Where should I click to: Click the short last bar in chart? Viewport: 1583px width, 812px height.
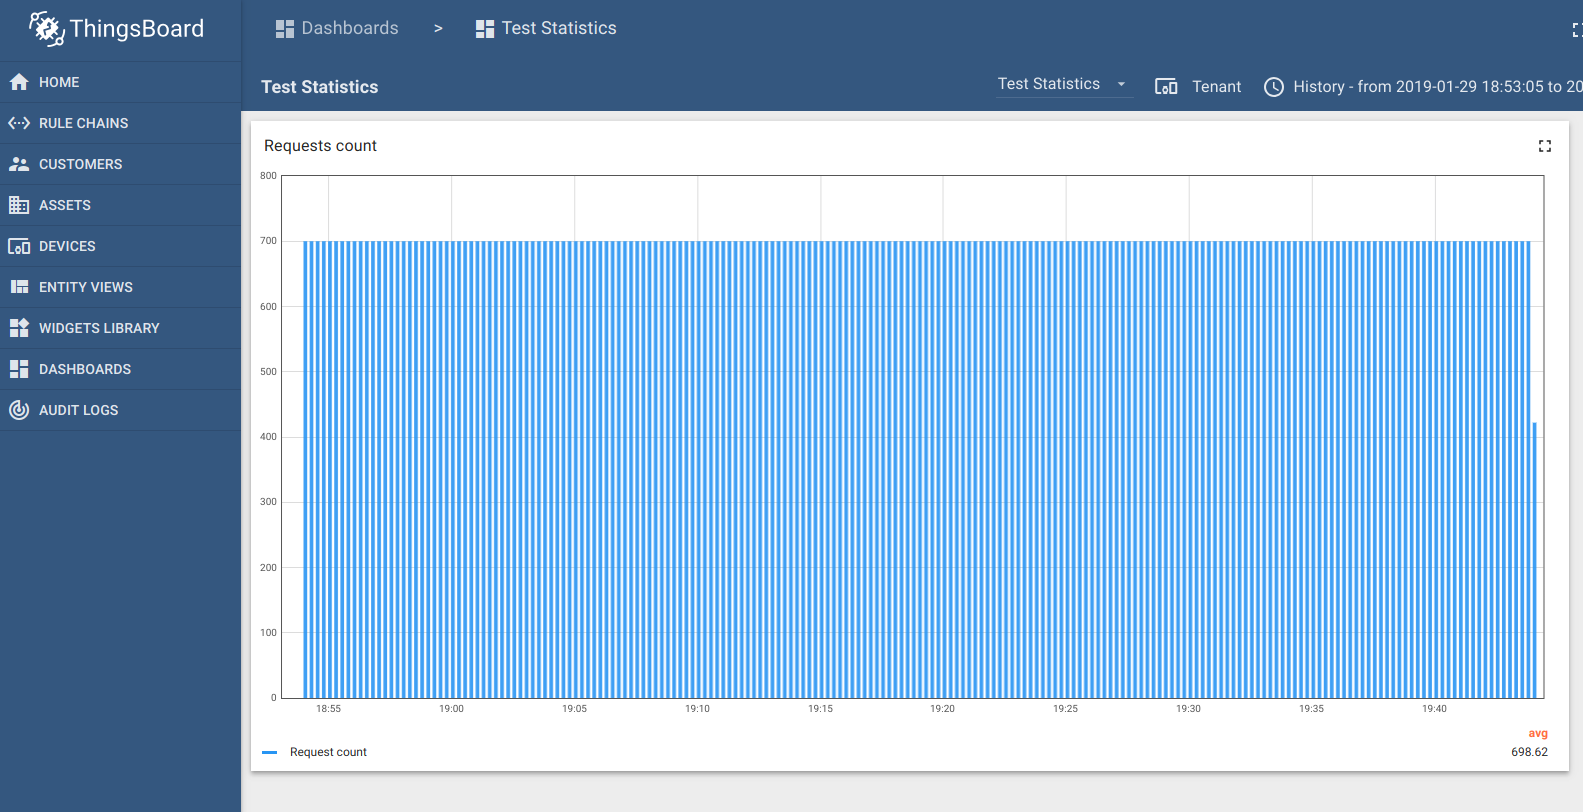coord(1534,560)
